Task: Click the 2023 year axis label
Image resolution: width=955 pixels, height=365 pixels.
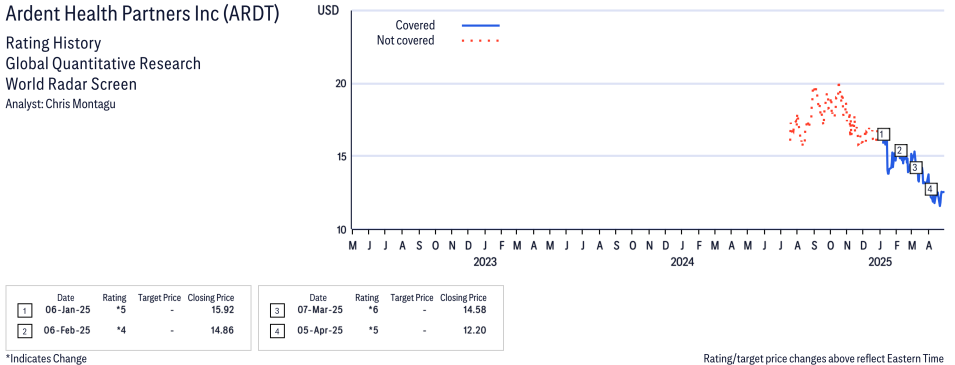Action: tap(485, 263)
